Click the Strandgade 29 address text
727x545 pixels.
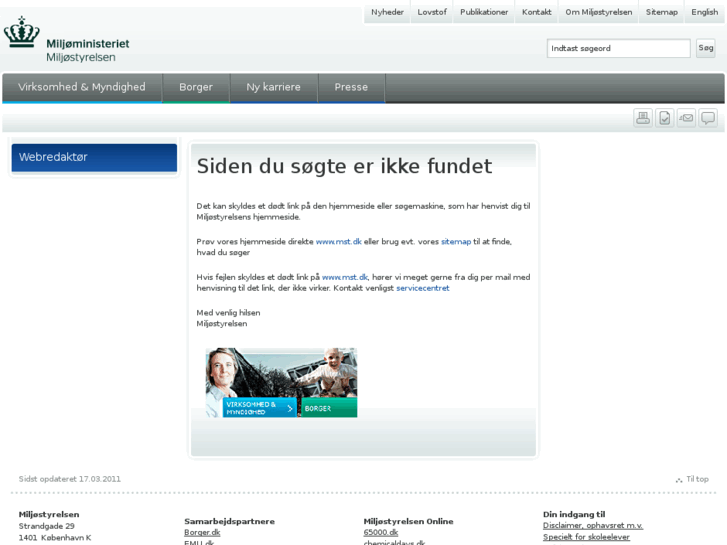point(46,526)
